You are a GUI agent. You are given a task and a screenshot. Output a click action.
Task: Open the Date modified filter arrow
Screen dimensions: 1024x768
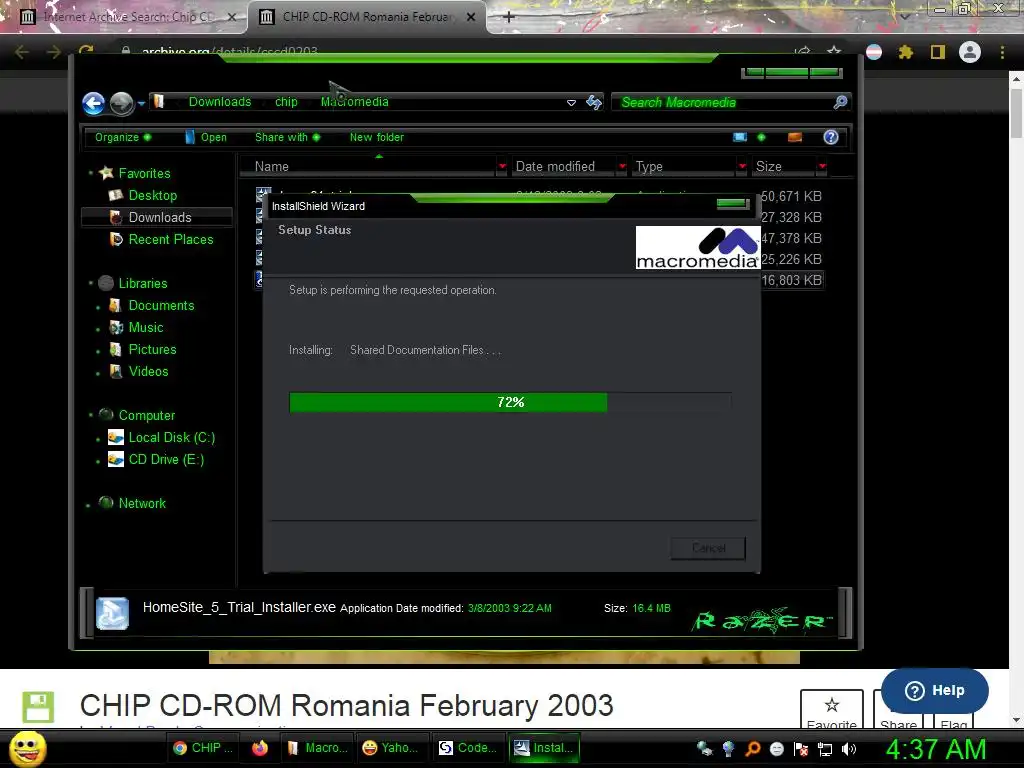(622, 167)
